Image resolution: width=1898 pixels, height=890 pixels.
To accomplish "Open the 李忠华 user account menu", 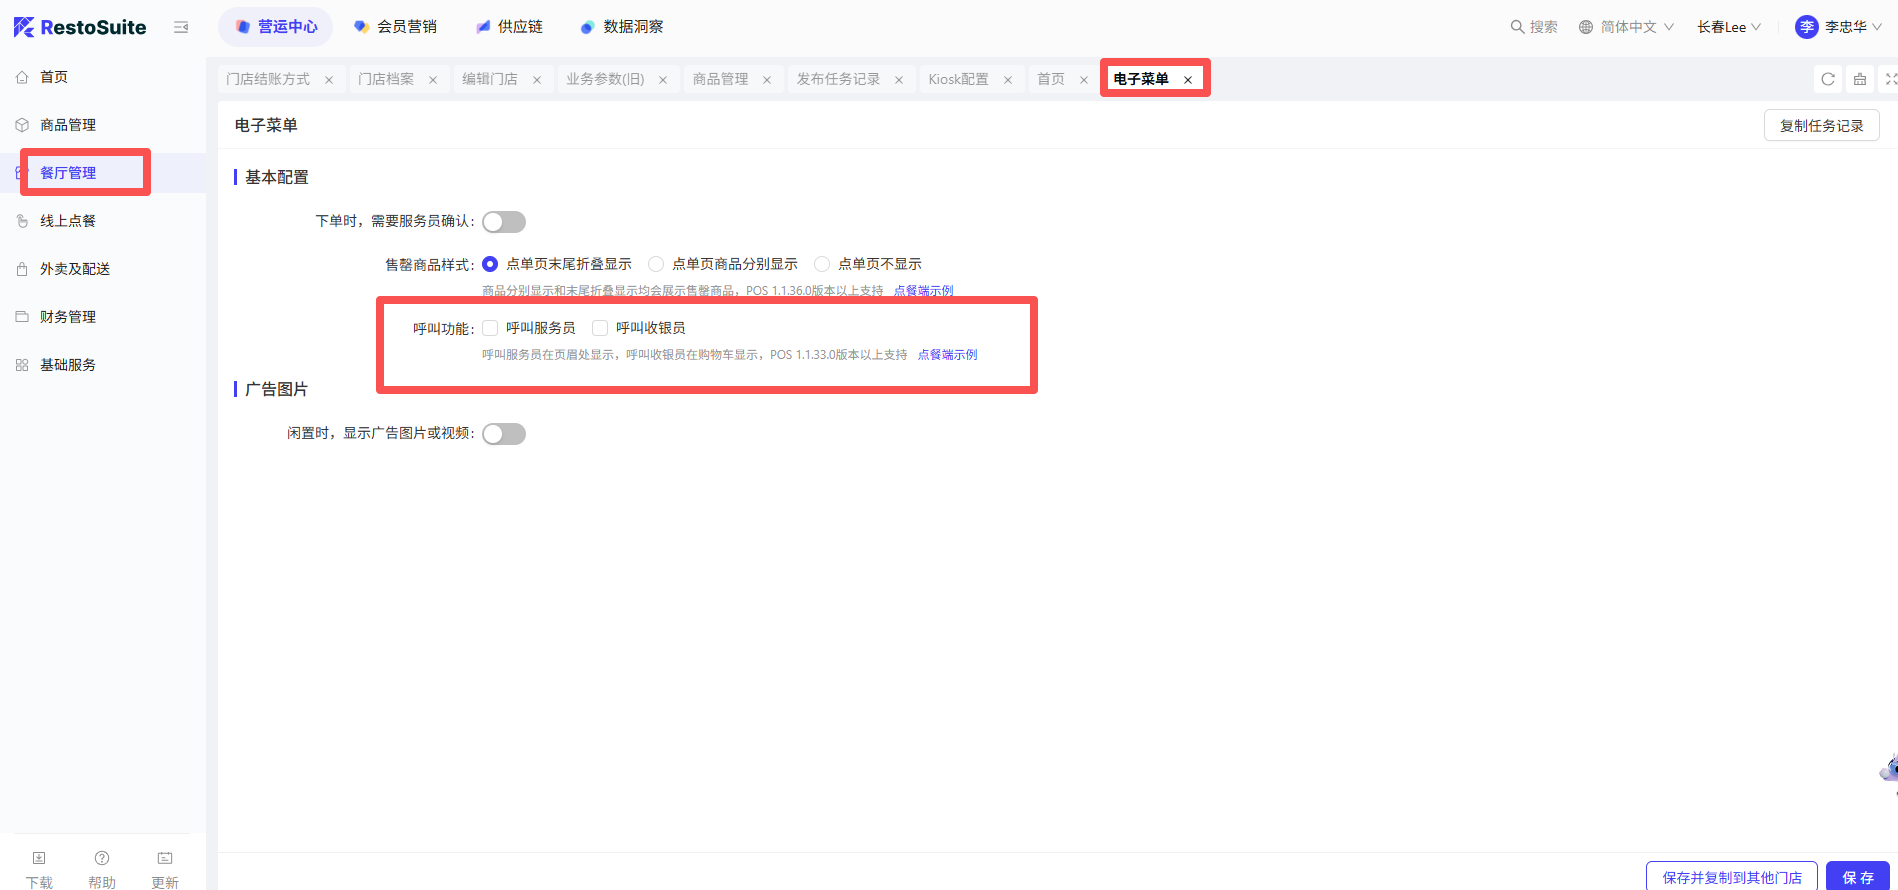I will (1838, 27).
